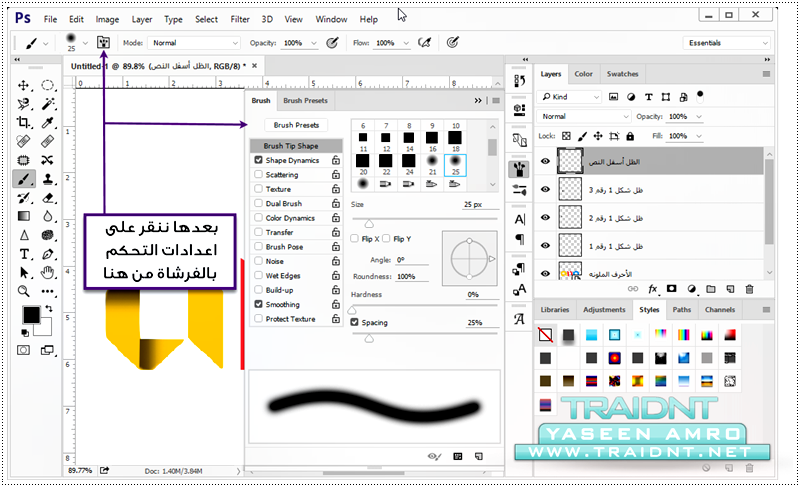Open layer Opacity dropdown
This screenshot has width=800, height=487.
coord(699,116)
